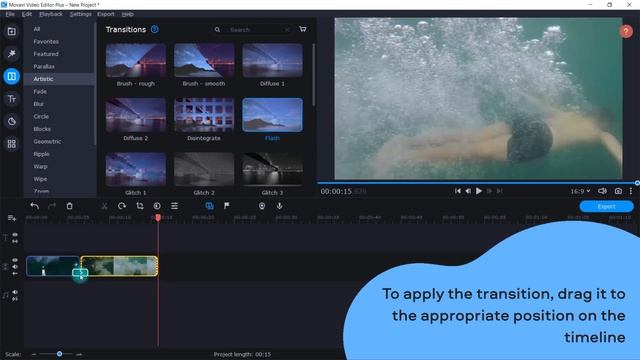
Task: Open the Stickers tab icon
Action: point(12,121)
